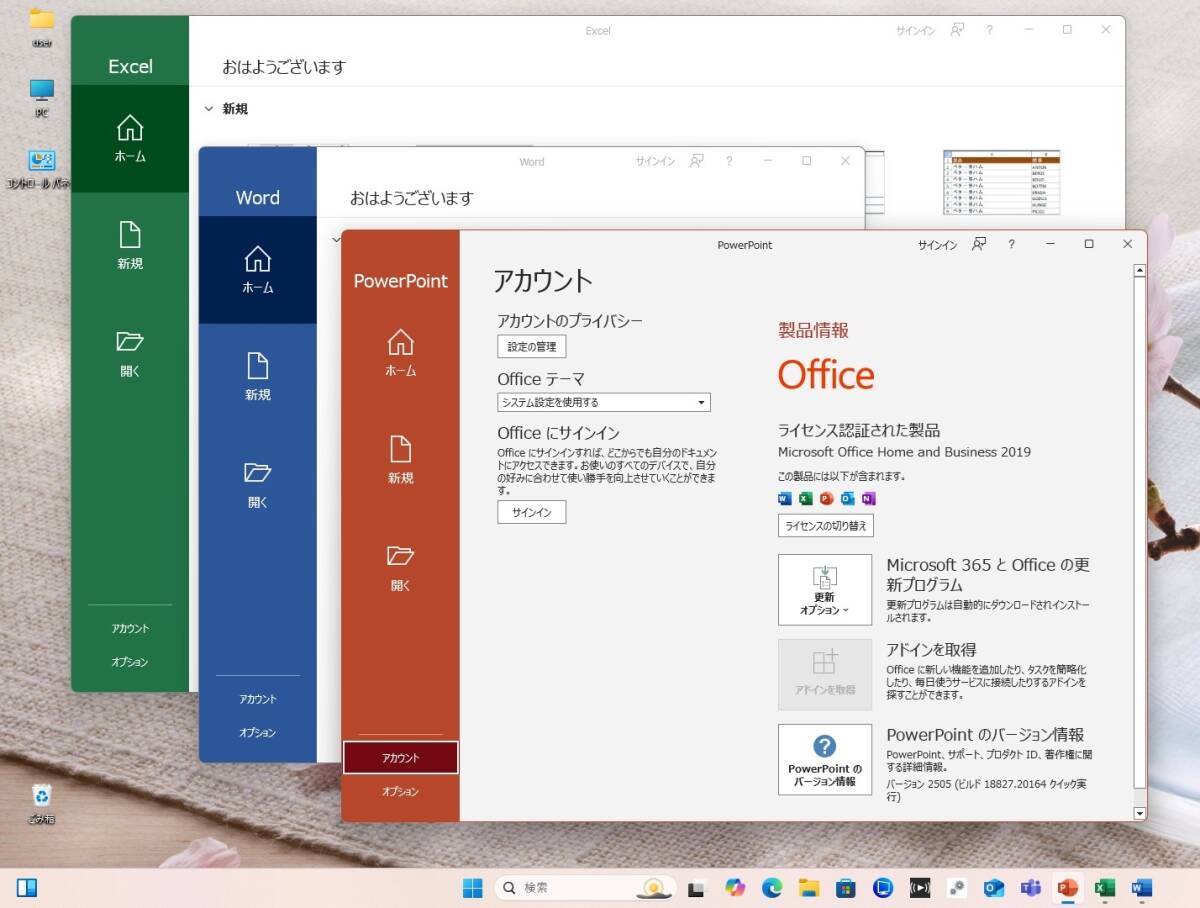Viewport: 1200px width, 908px height.
Task: Open the Office テーマ dropdown
Action: coord(603,402)
